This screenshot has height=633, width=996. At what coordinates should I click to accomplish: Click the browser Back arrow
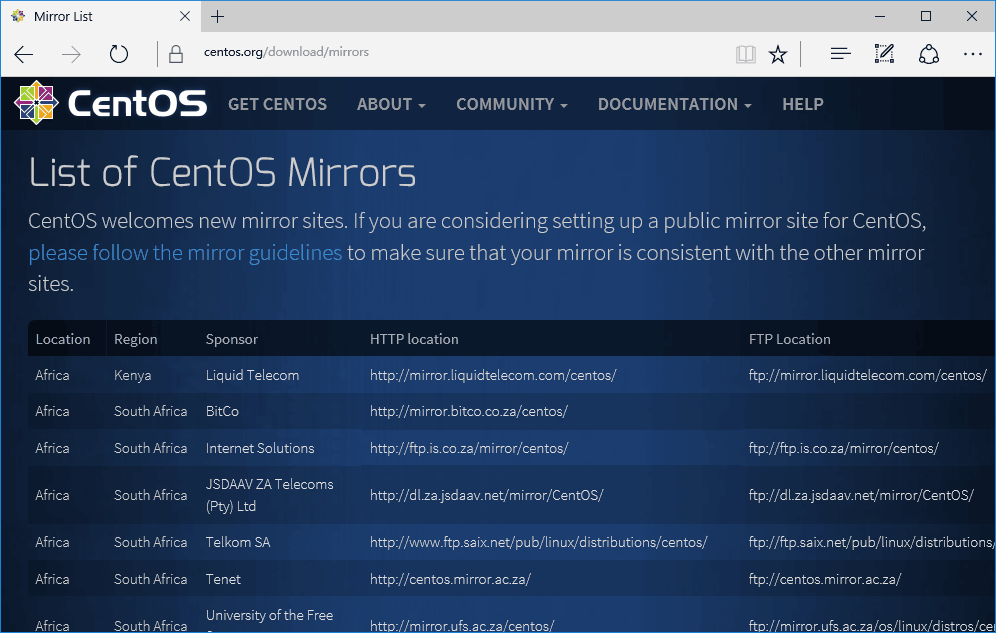coord(24,54)
